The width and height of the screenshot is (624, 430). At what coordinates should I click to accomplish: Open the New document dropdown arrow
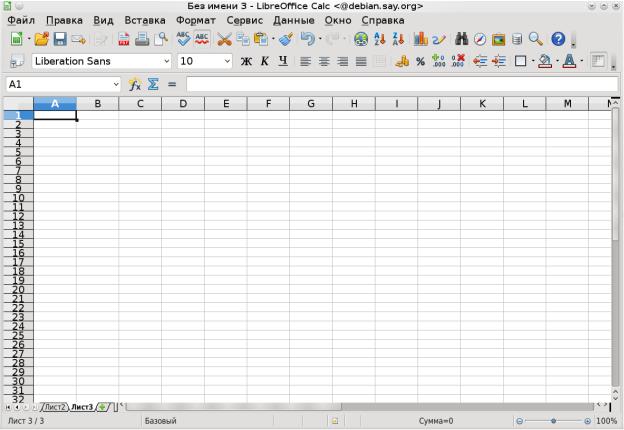(x=29, y=39)
